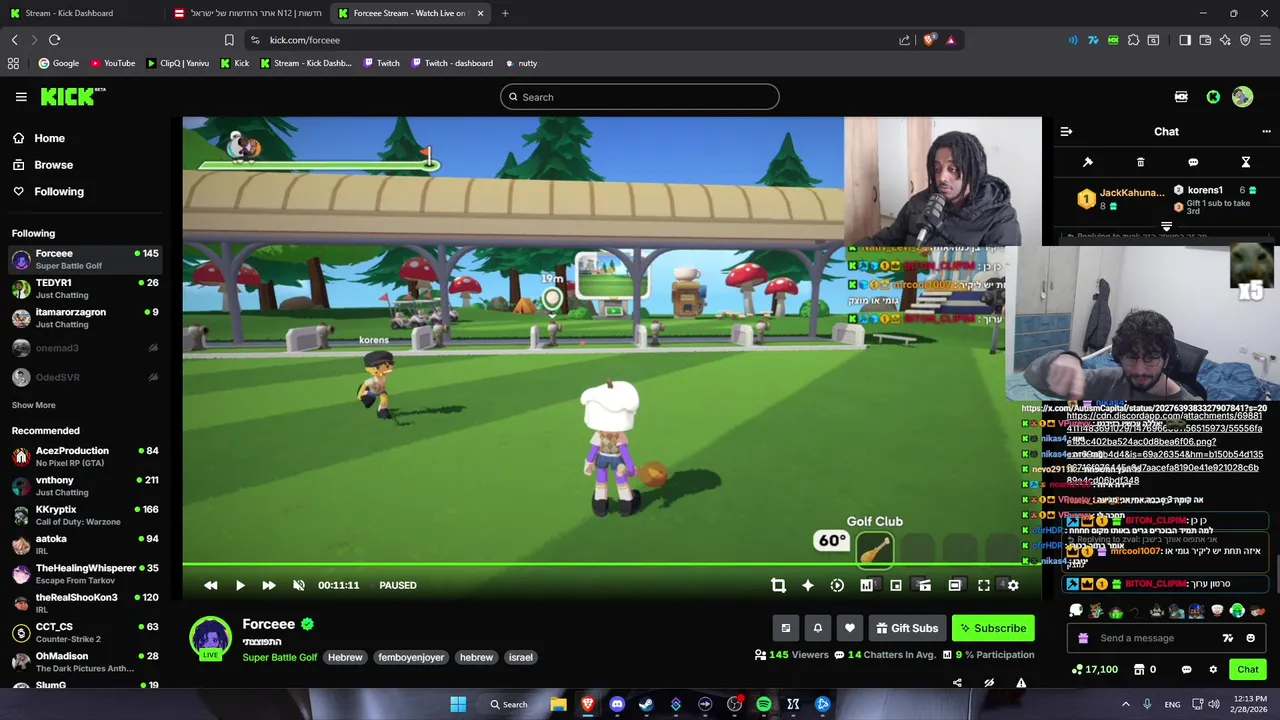Screen dimensions: 1280x720
Task: Open Spotify from the taskbar
Action: (x=764, y=704)
